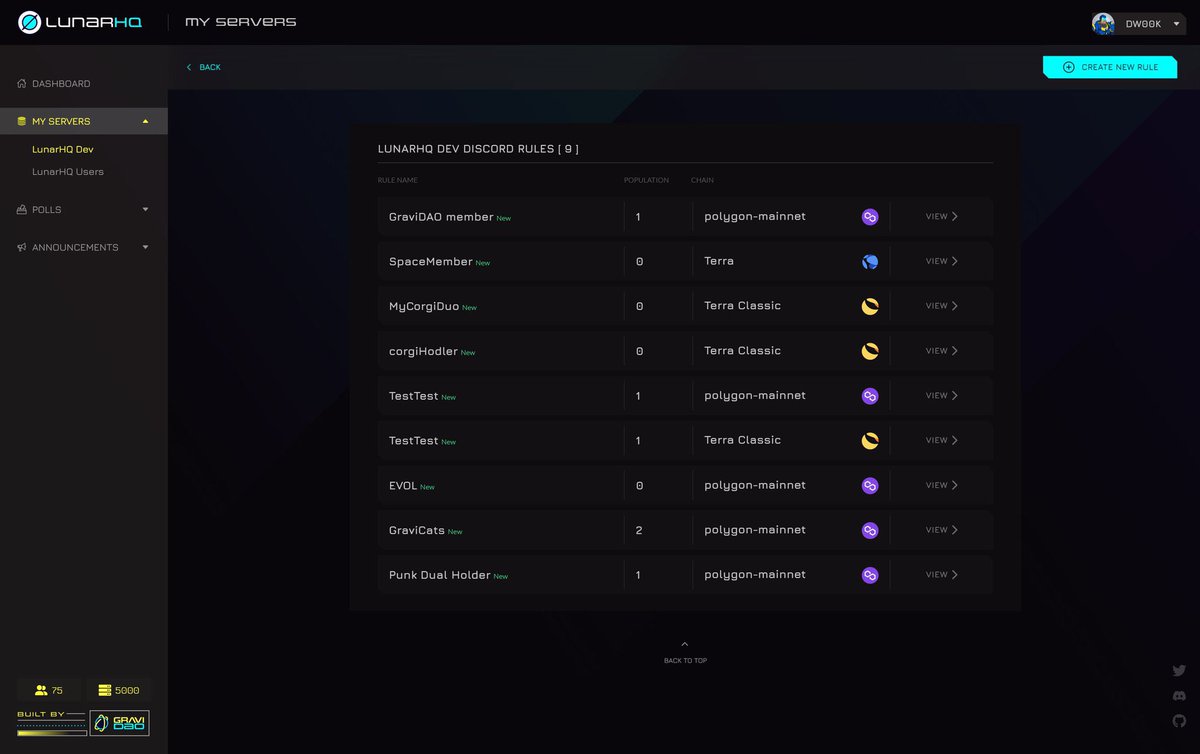Click the Terra icon in SpaceMember row

click(870, 261)
